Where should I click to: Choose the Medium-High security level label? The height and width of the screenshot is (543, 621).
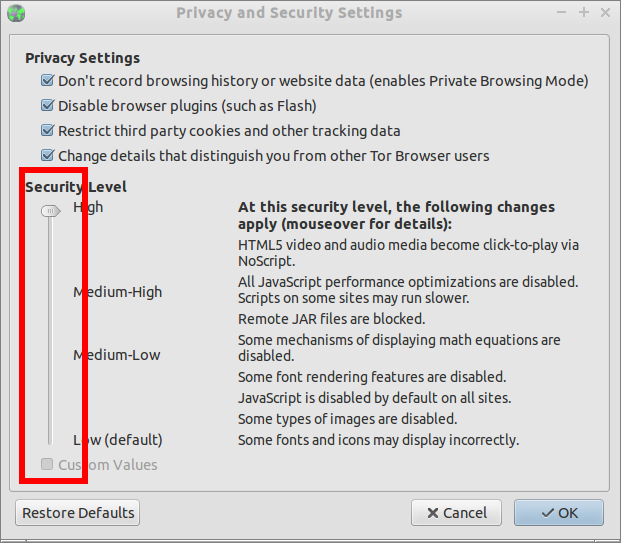pyautogui.click(x=117, y=292)
